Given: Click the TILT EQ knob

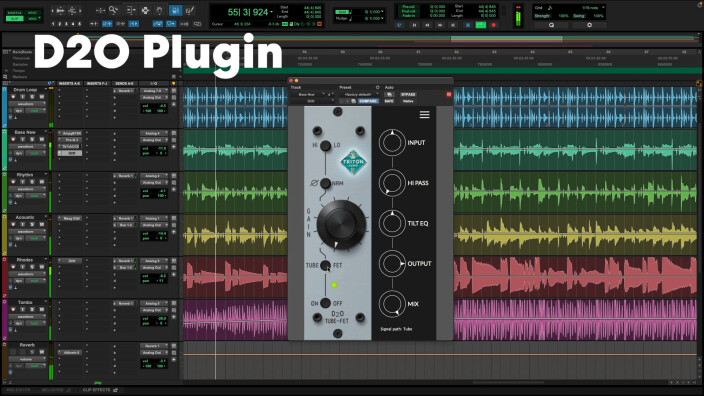Looking at the screenshot, I should tap(392, 223).
